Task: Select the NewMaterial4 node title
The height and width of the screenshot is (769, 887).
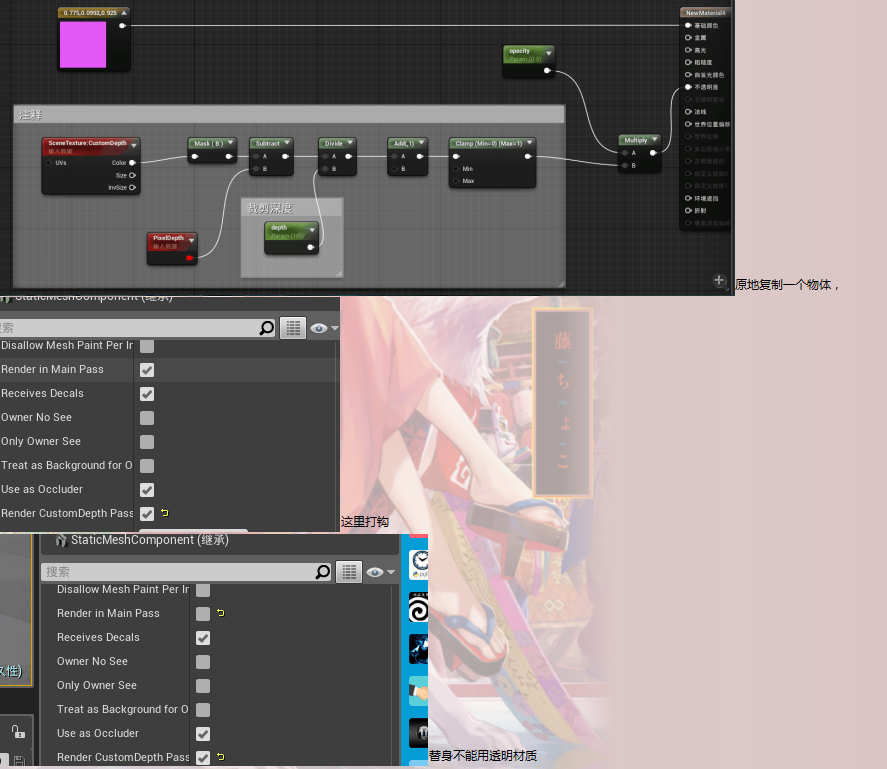Action: click(x=705, y=12)
